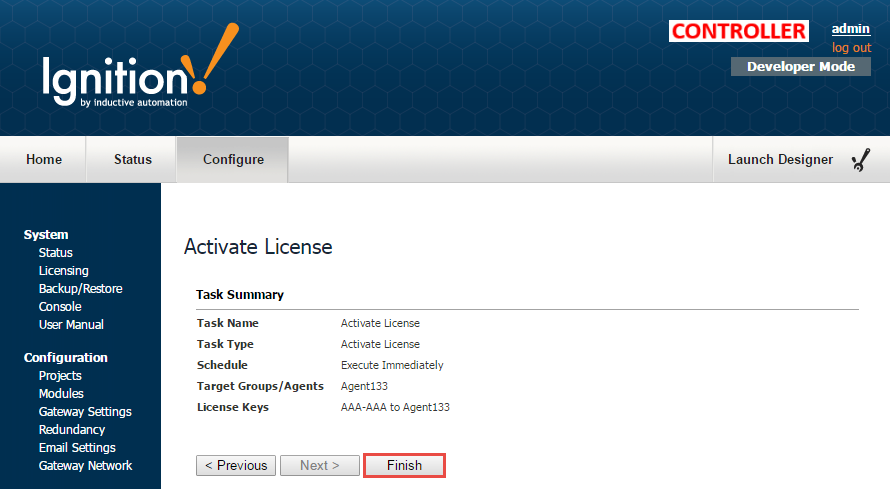The height and width of the screenshot is (489, 890).
Task: Click the CONTROLLER label
Action: [x=738, y=31]
